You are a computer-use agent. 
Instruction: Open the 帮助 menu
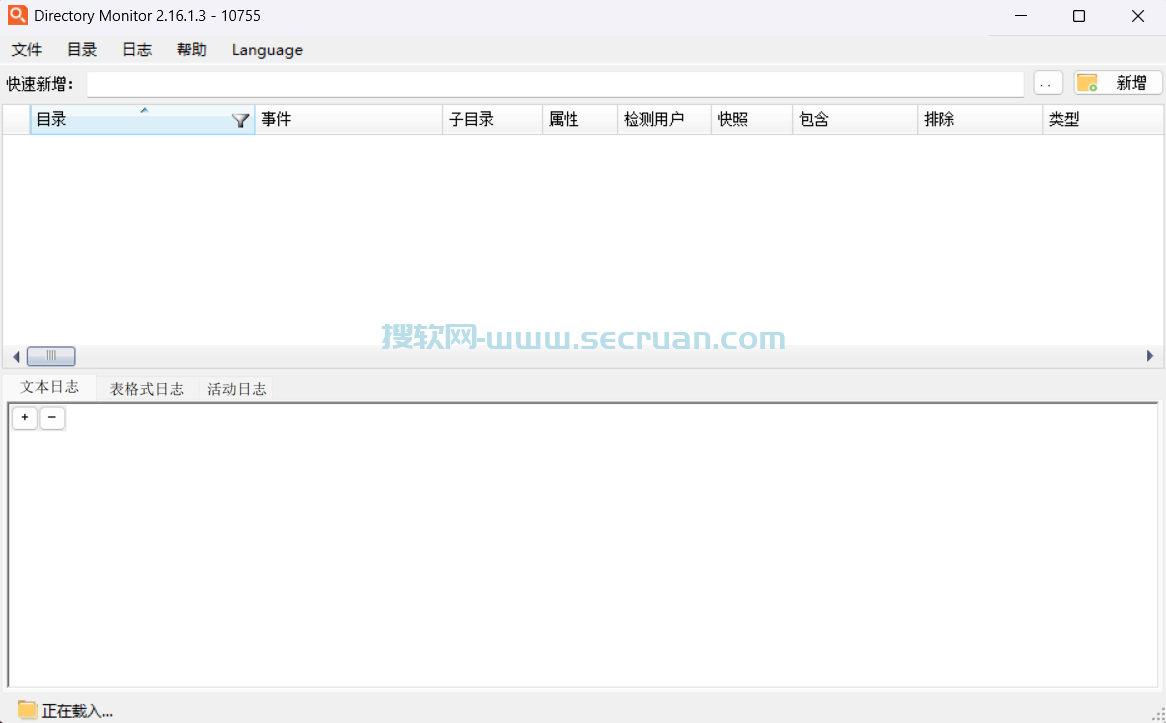tap(192, 50)
